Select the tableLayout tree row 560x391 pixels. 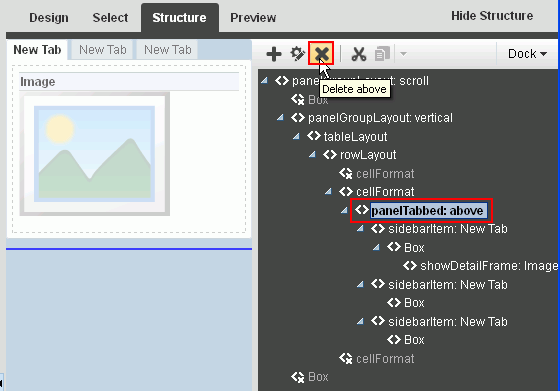coord(355,136)
